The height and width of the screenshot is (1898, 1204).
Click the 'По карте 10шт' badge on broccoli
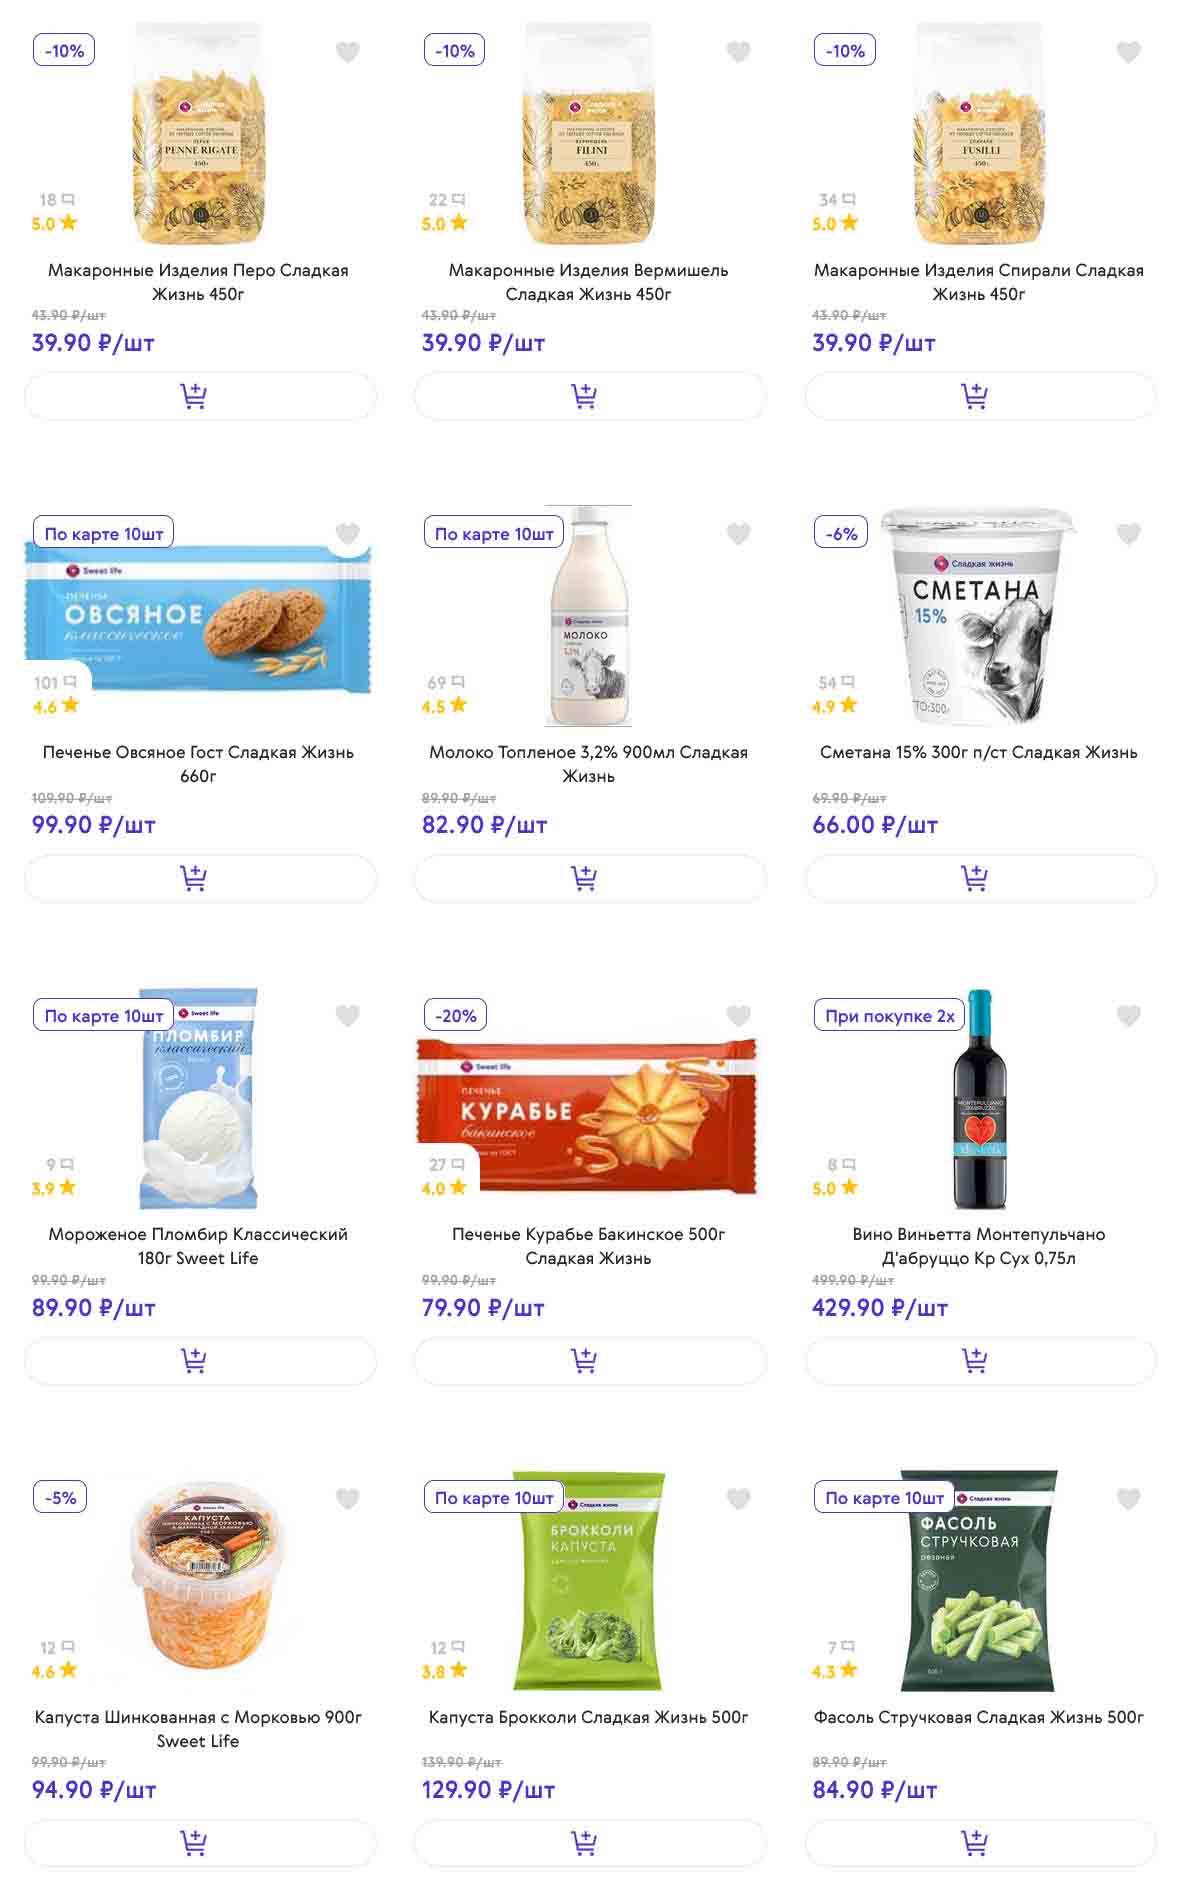494,1498
